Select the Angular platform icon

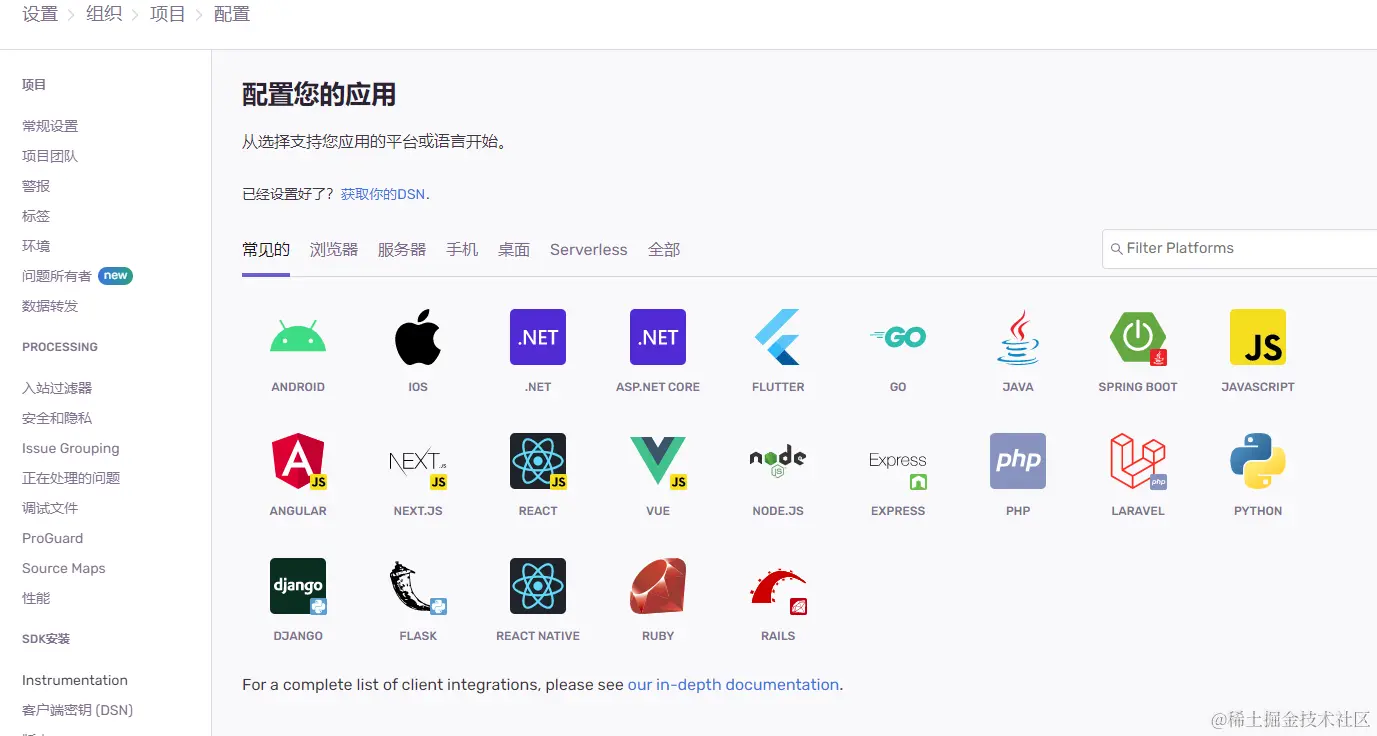click(x=298, y=461)
